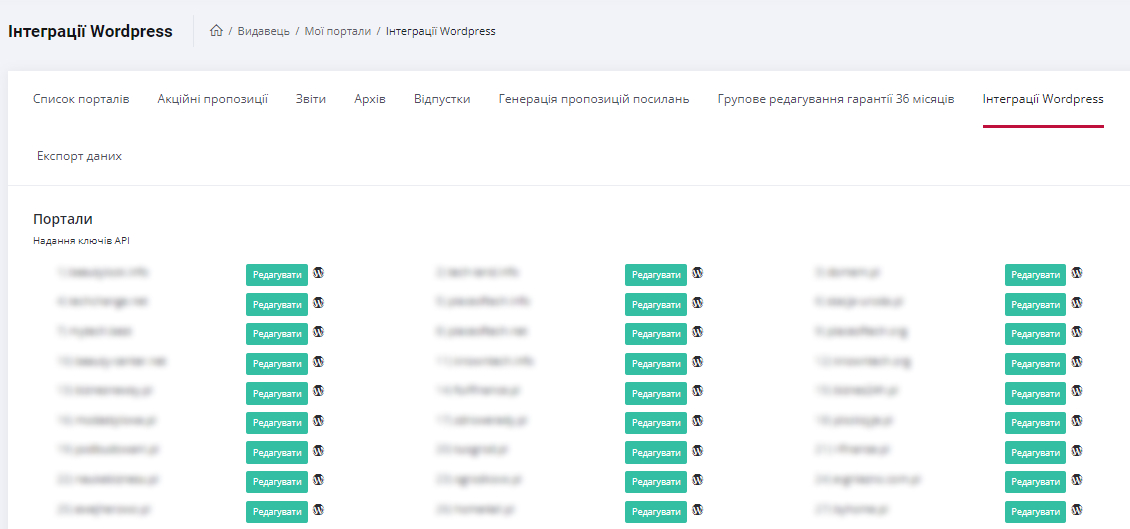Click WordPress icon for portal number 16

click(319, 421)
